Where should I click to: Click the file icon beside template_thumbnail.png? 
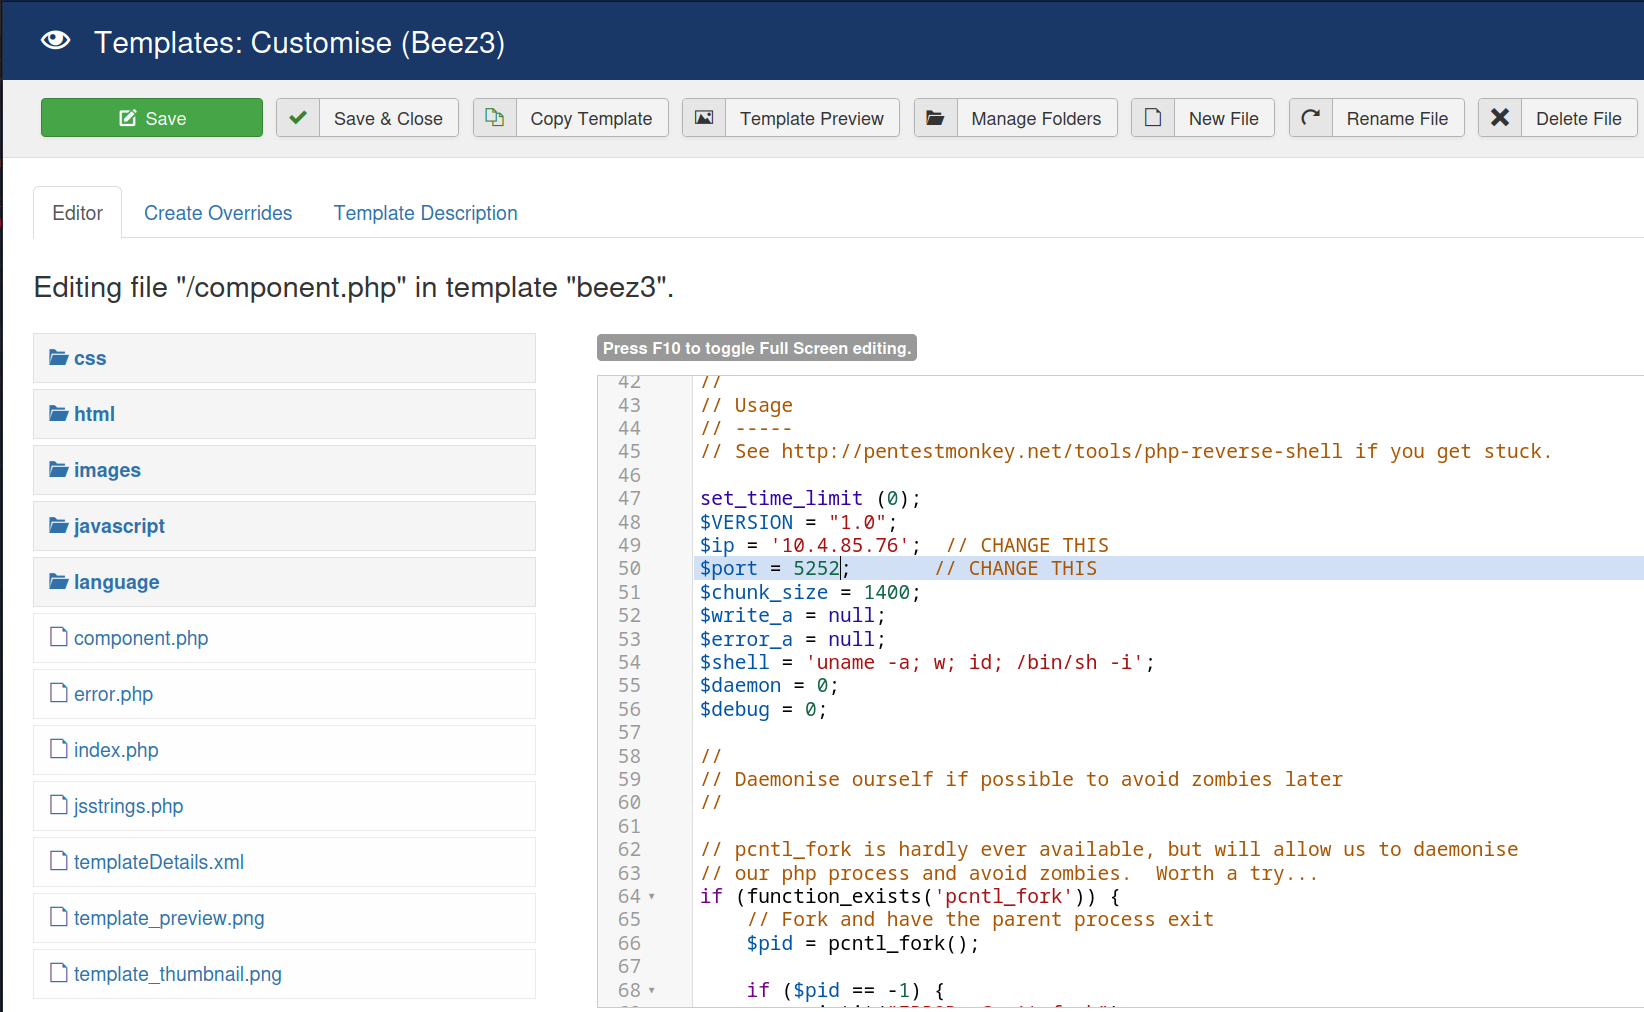59,973
